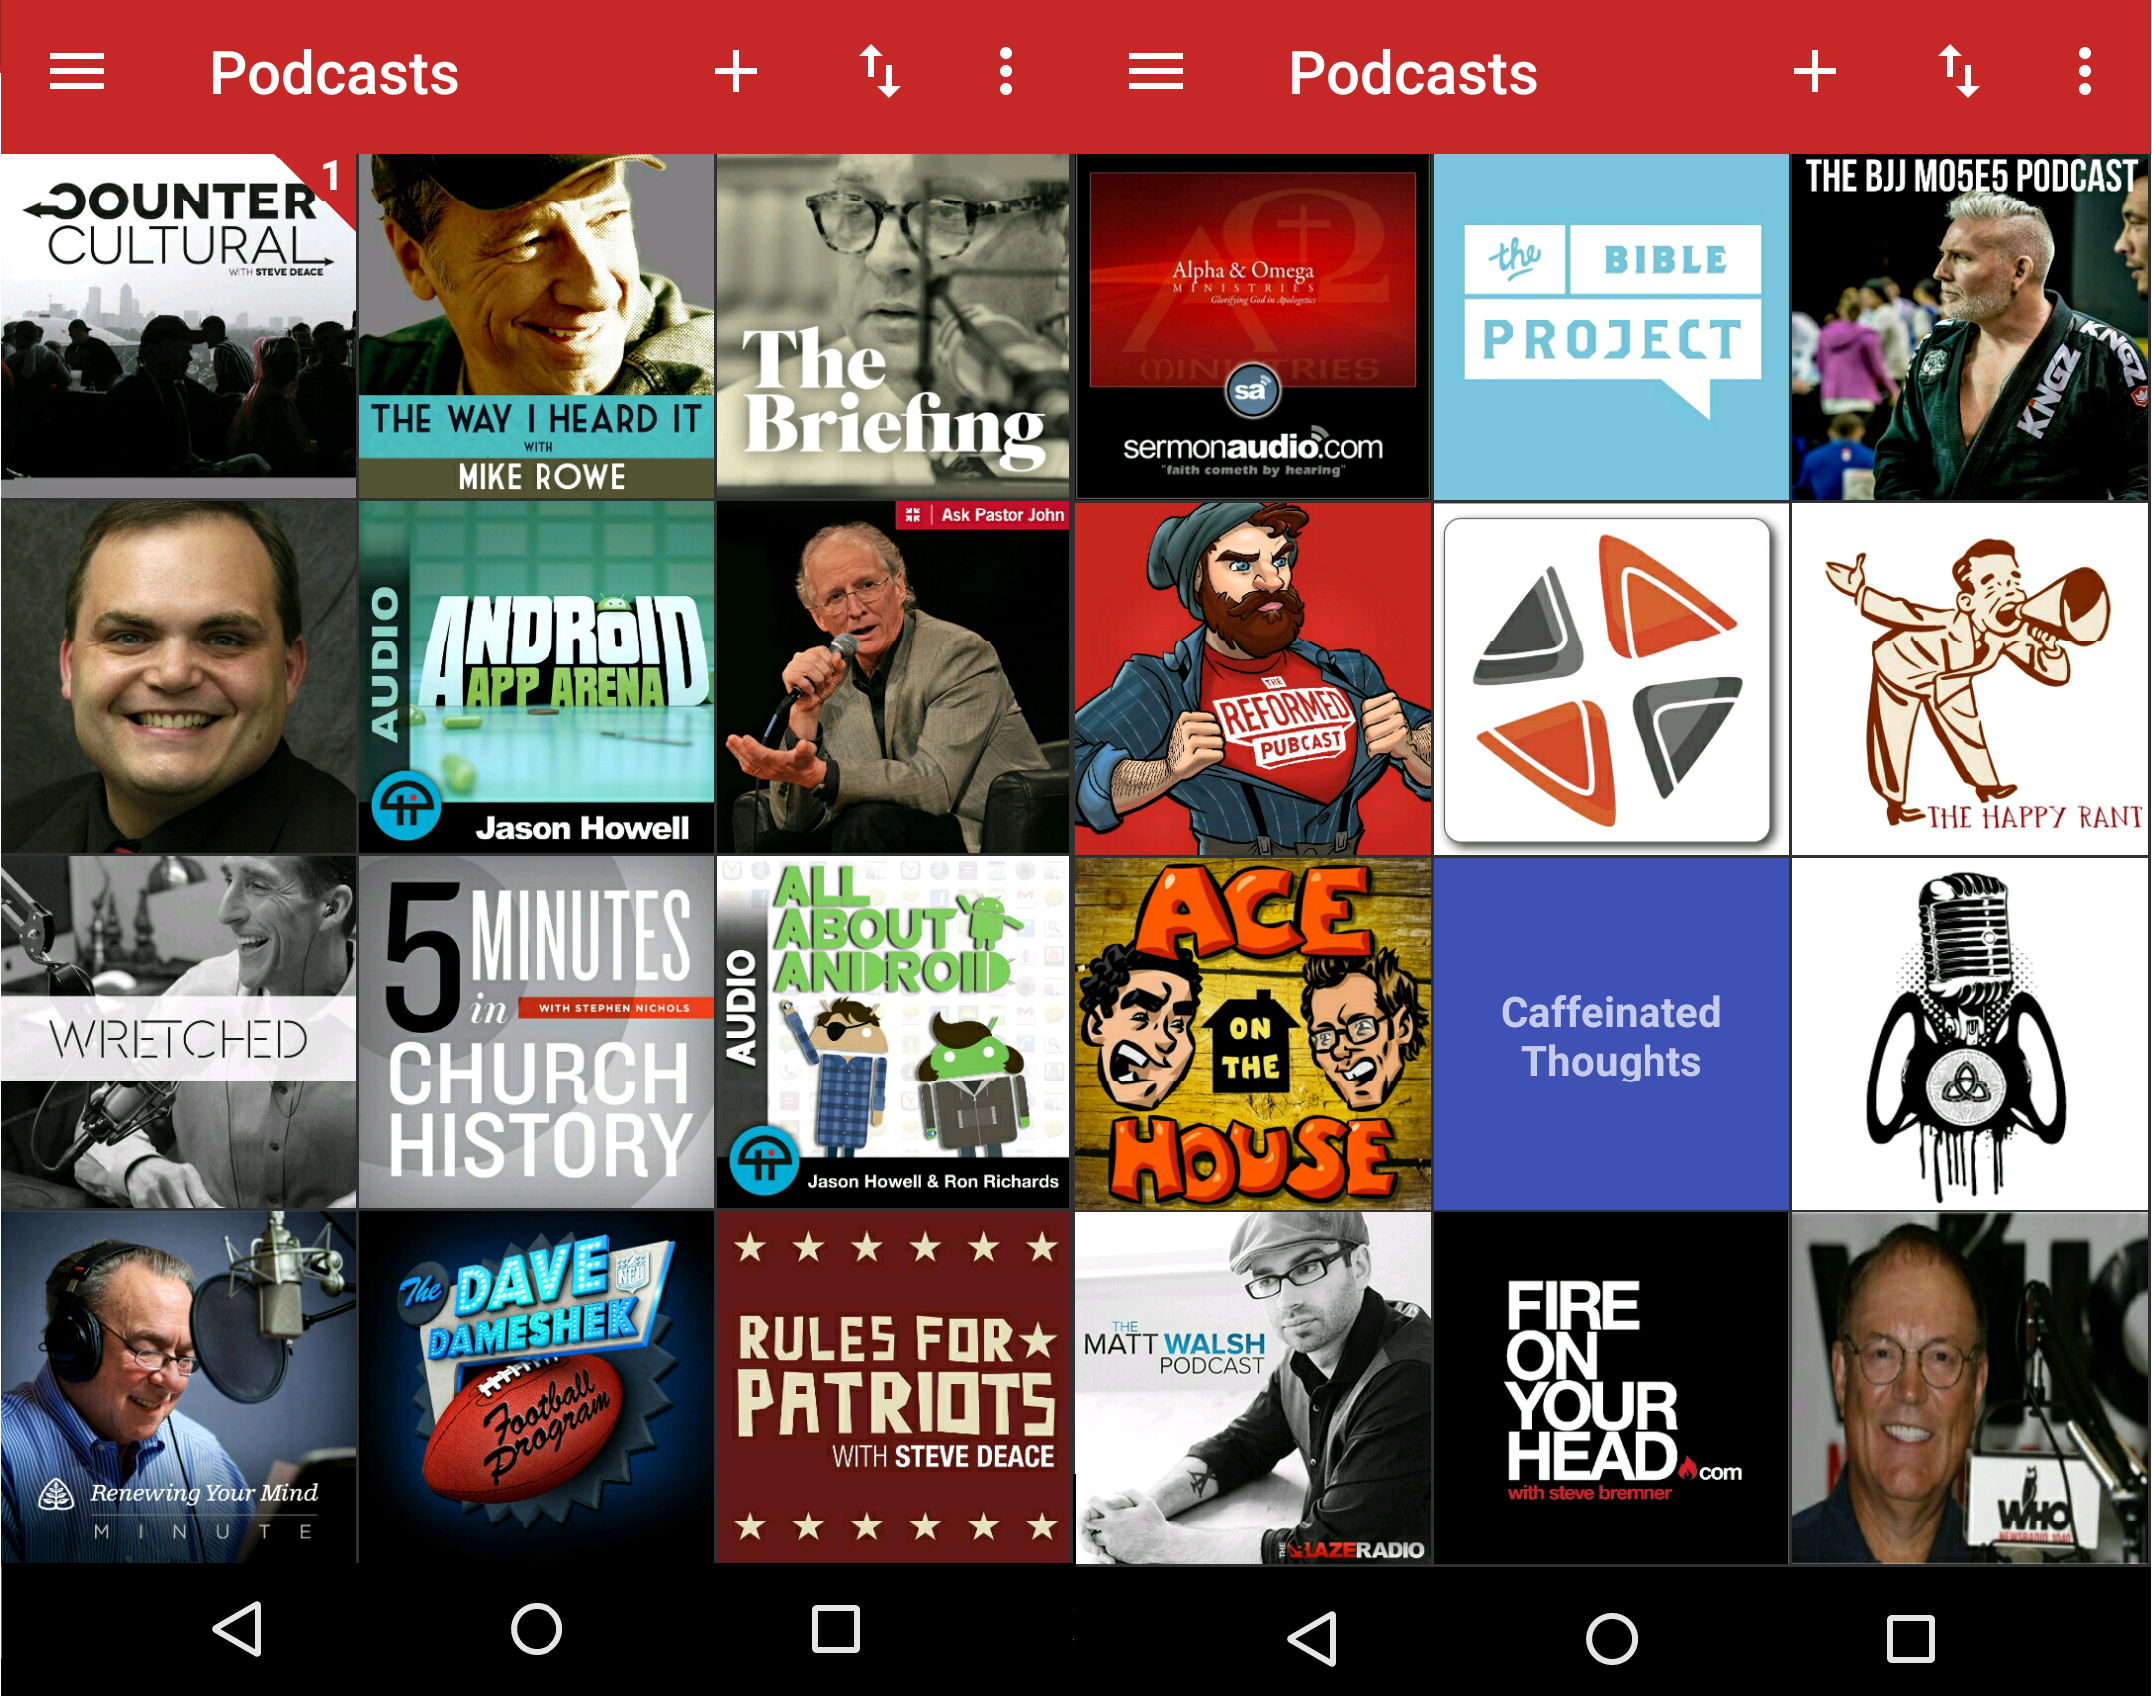Screen dimensions: 2152x1696
Task: Tap the Podcasts title on right screen
Action: (1413, 73)
